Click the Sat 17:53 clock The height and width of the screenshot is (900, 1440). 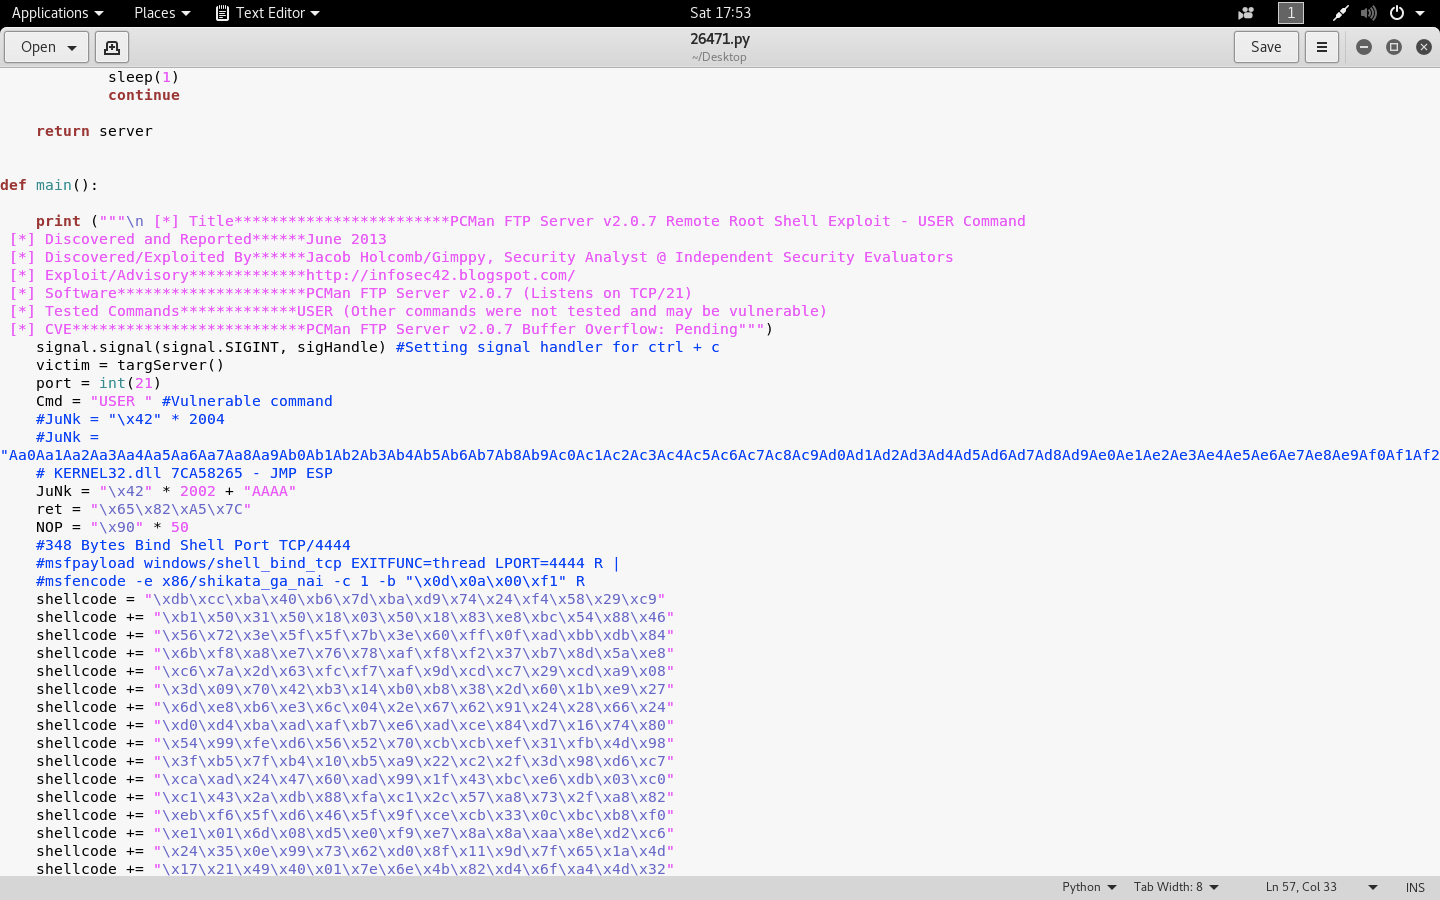point(720,13)
